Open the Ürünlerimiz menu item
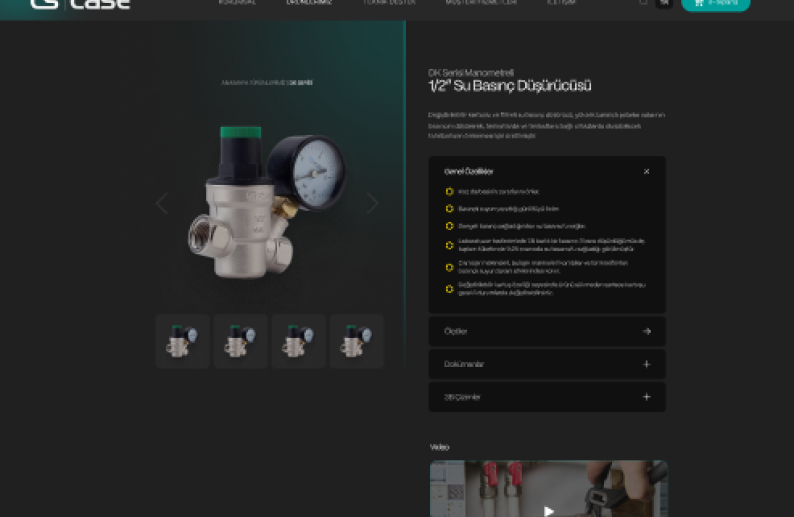The image size is (794, 517). point(308,3)
